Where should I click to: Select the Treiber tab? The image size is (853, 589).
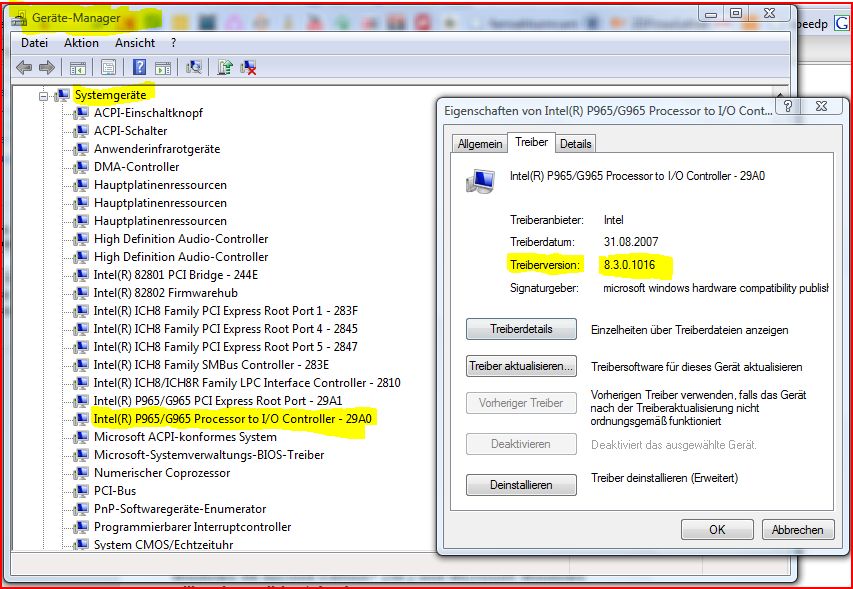(x=531, y=142)
